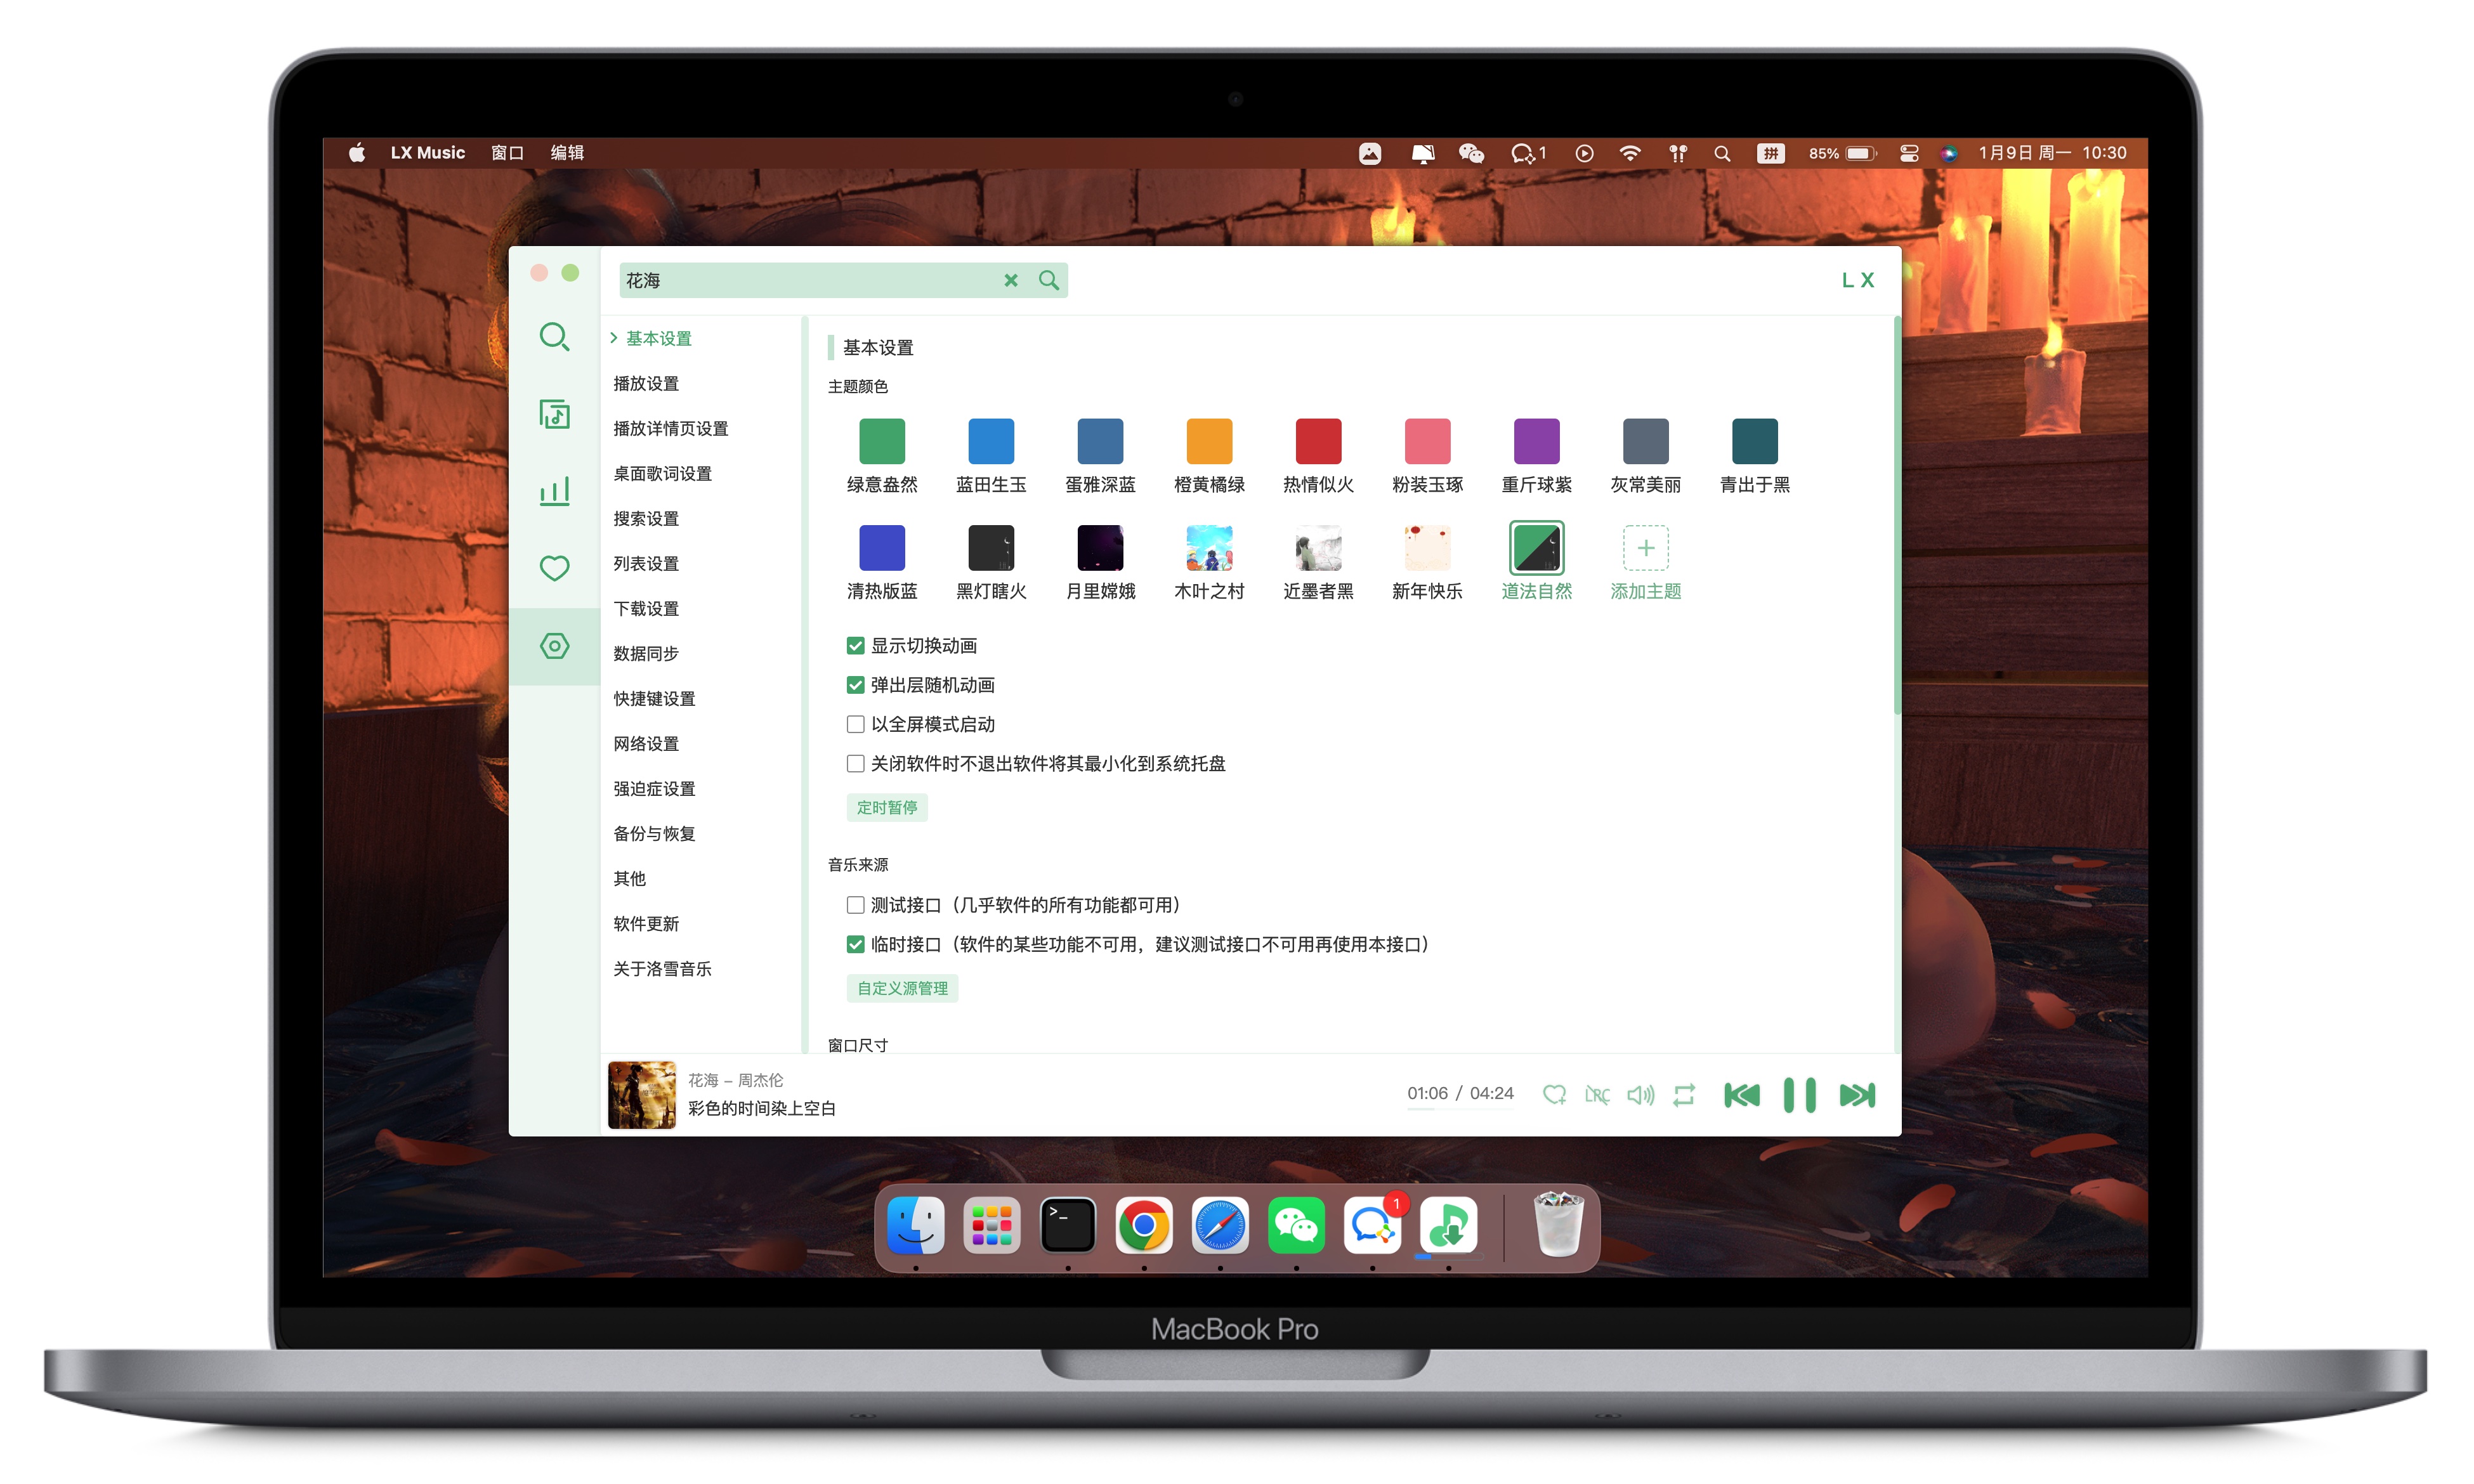Open the 编辑 menu

[x=567, y=153]
